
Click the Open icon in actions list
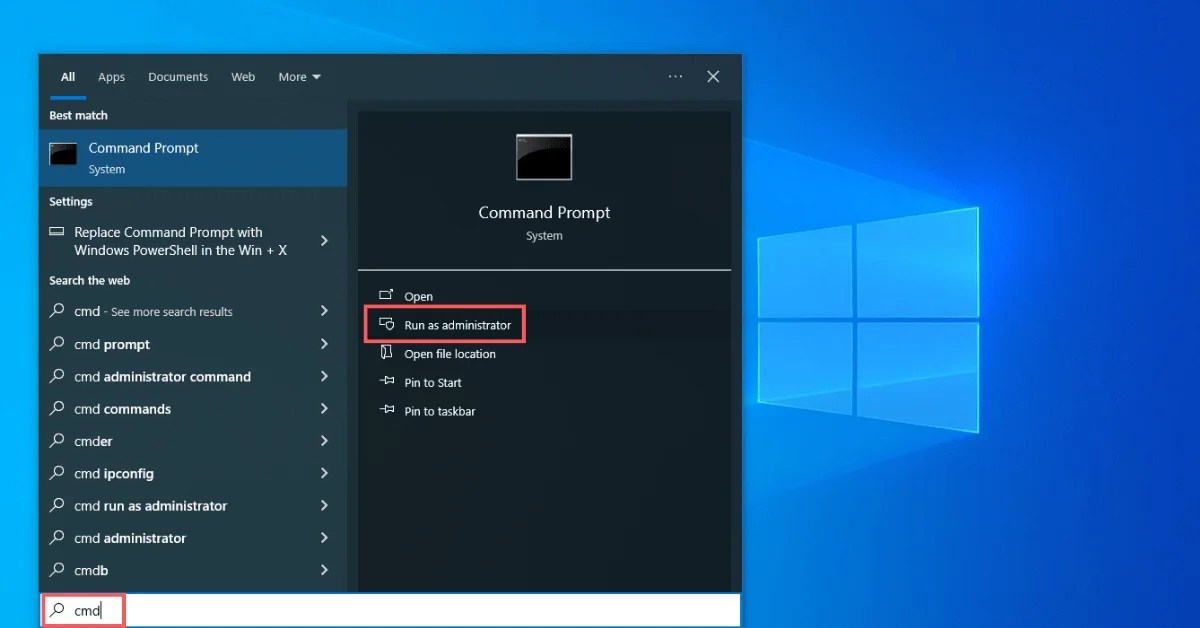click(386, 296)
